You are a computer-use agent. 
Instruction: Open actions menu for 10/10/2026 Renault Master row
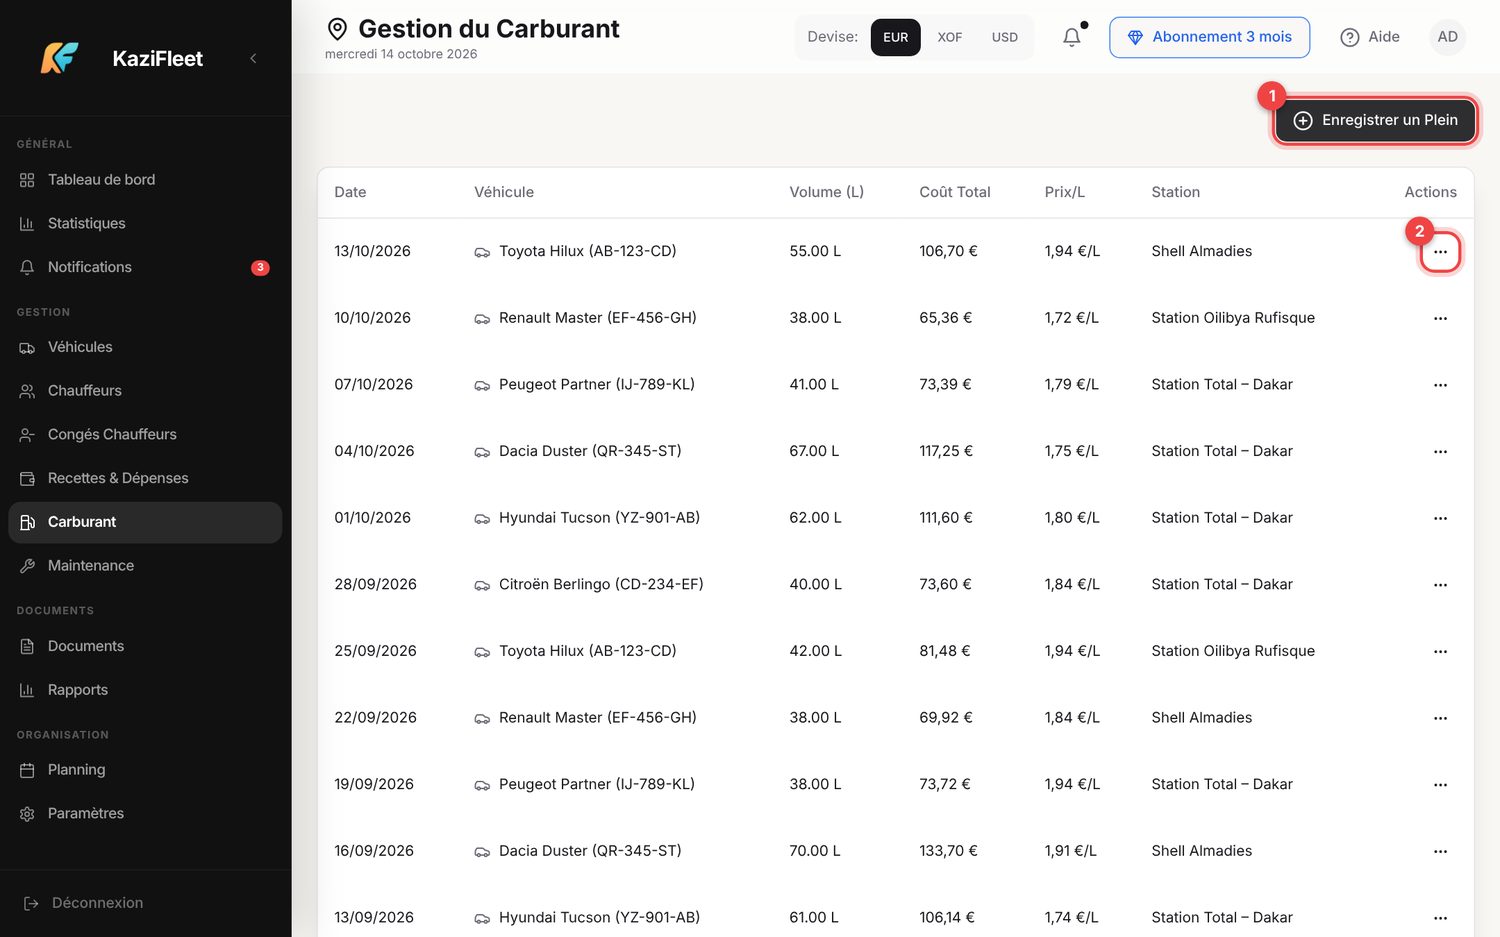click(x=1440, y=318)
